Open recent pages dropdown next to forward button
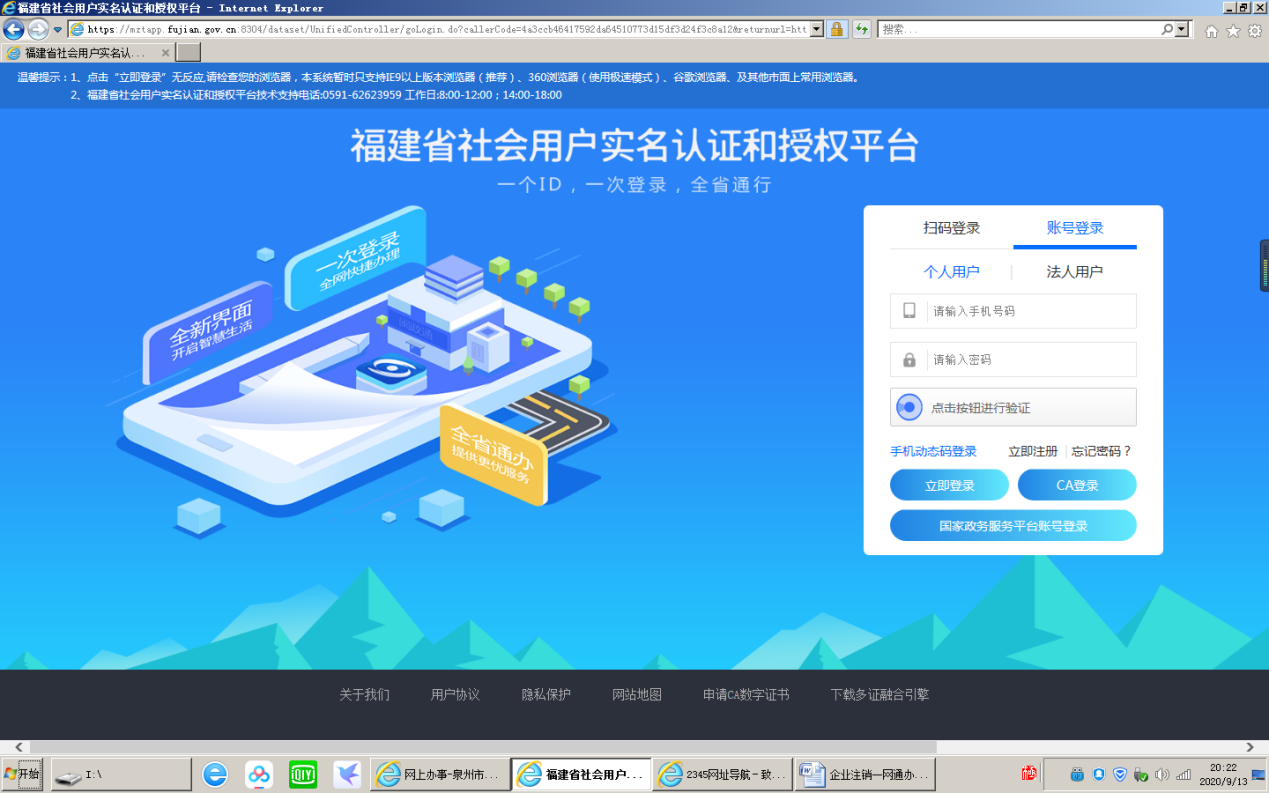The image size is (1269, 793). (58, 30)
